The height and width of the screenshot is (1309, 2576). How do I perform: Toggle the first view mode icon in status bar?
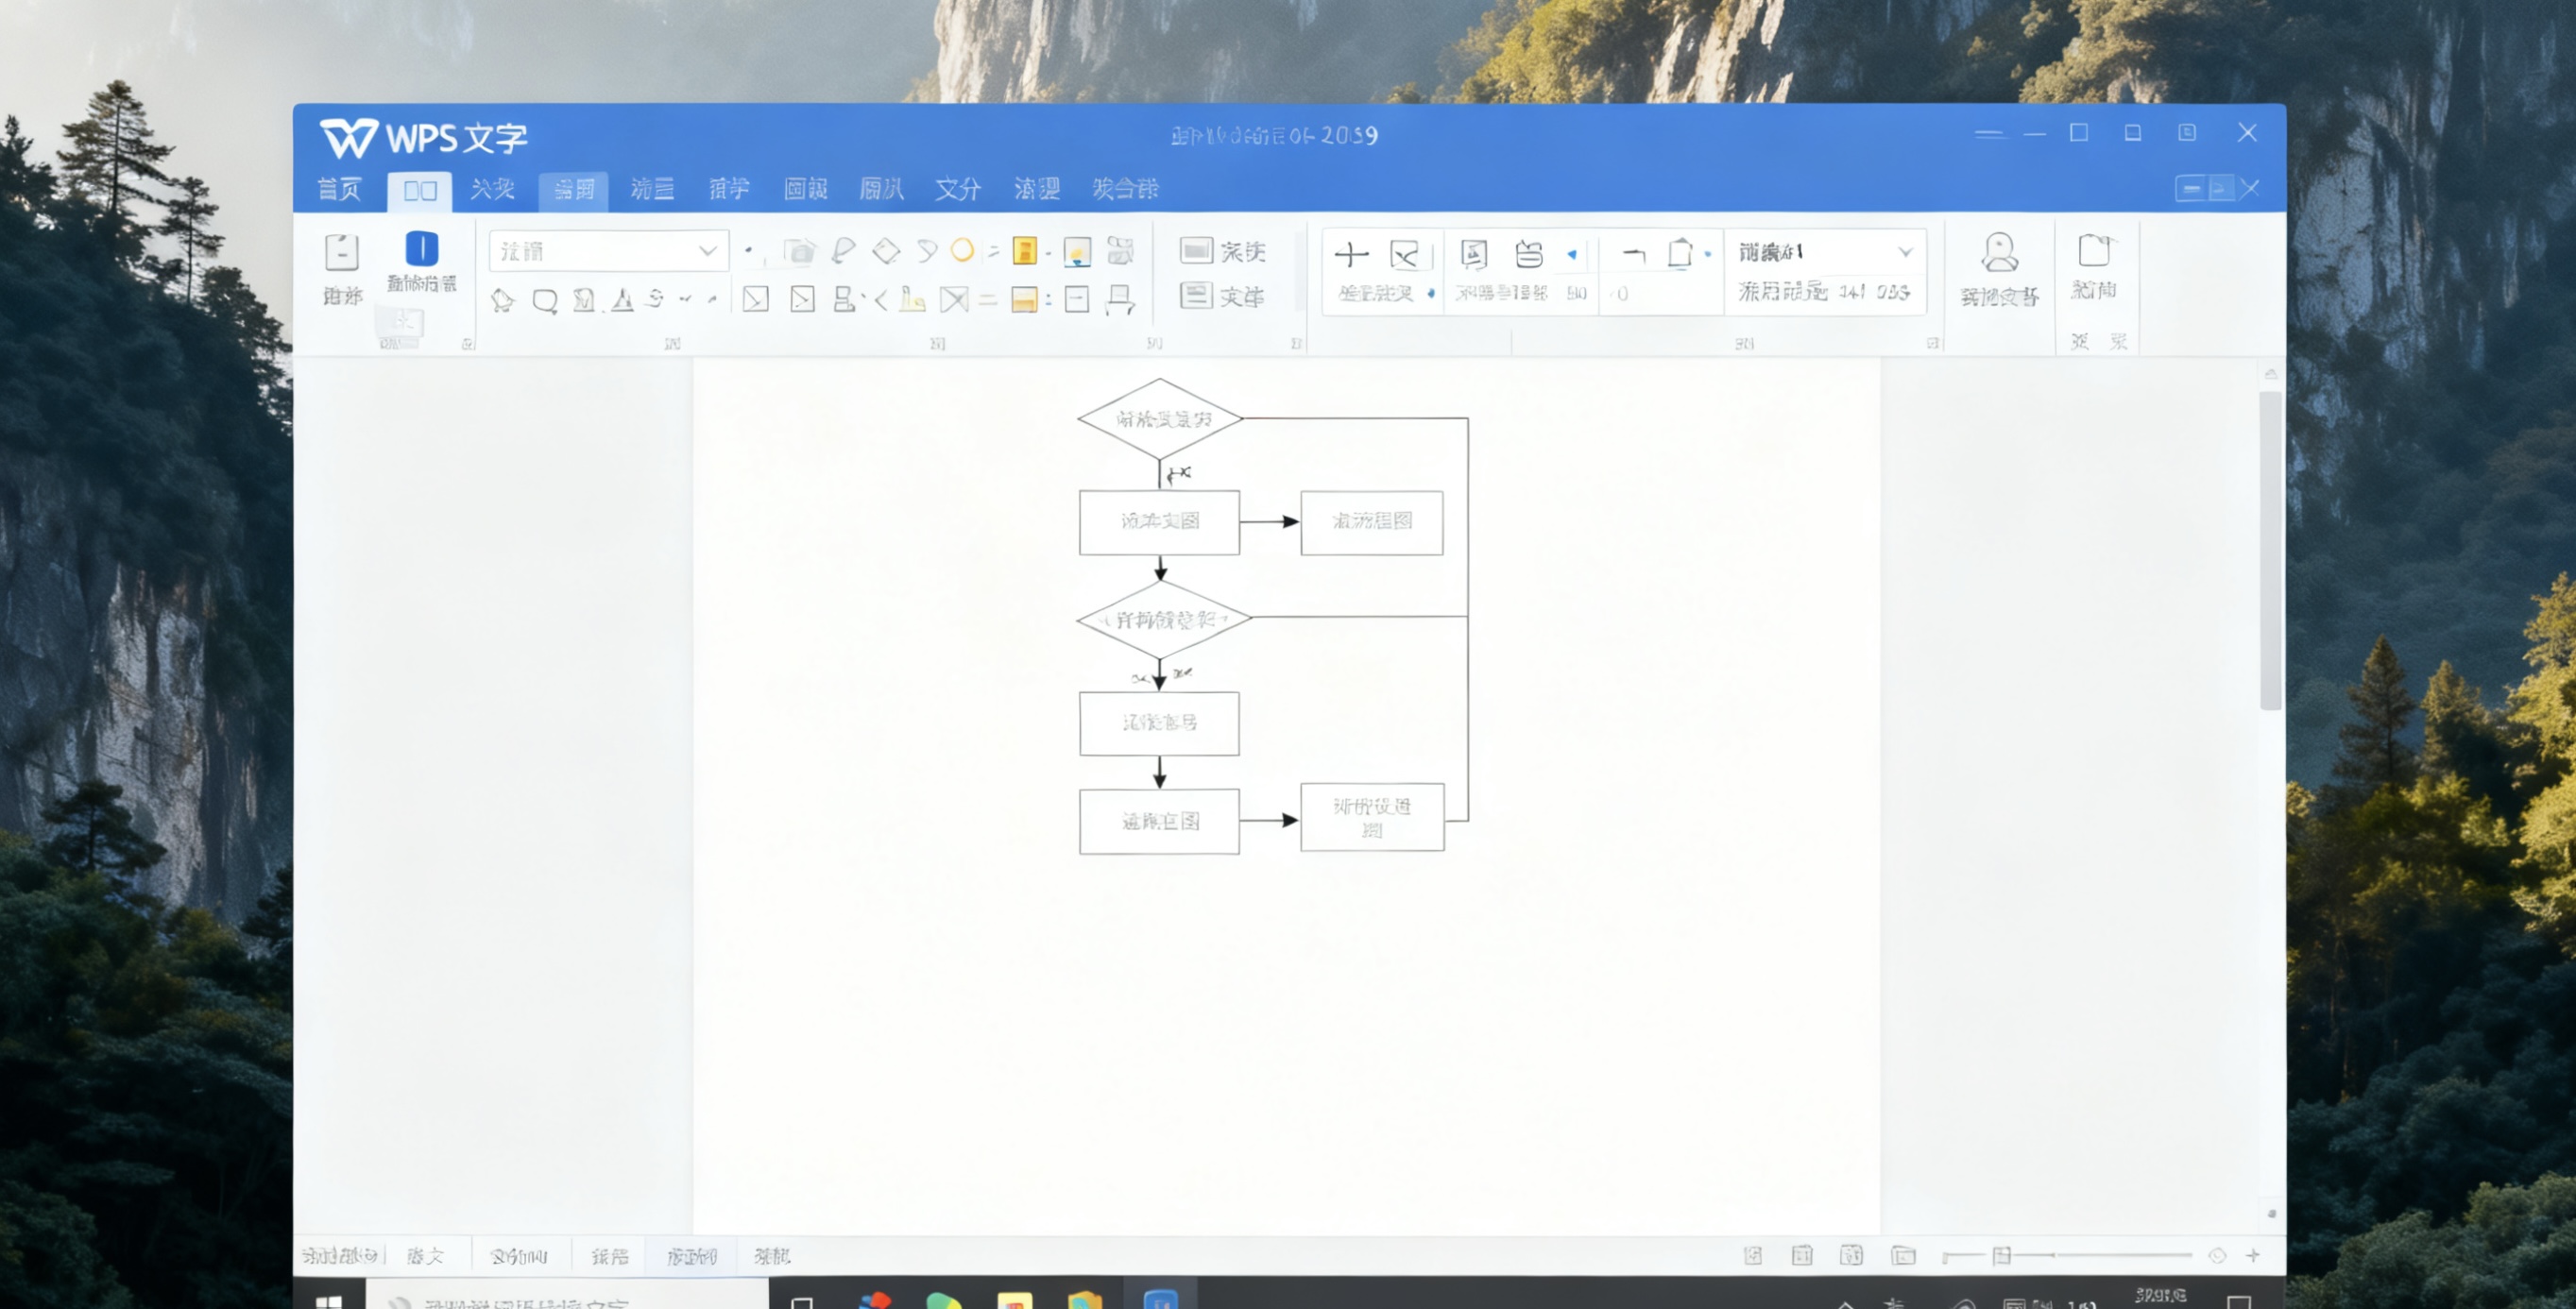[x=1753, y=1255]
